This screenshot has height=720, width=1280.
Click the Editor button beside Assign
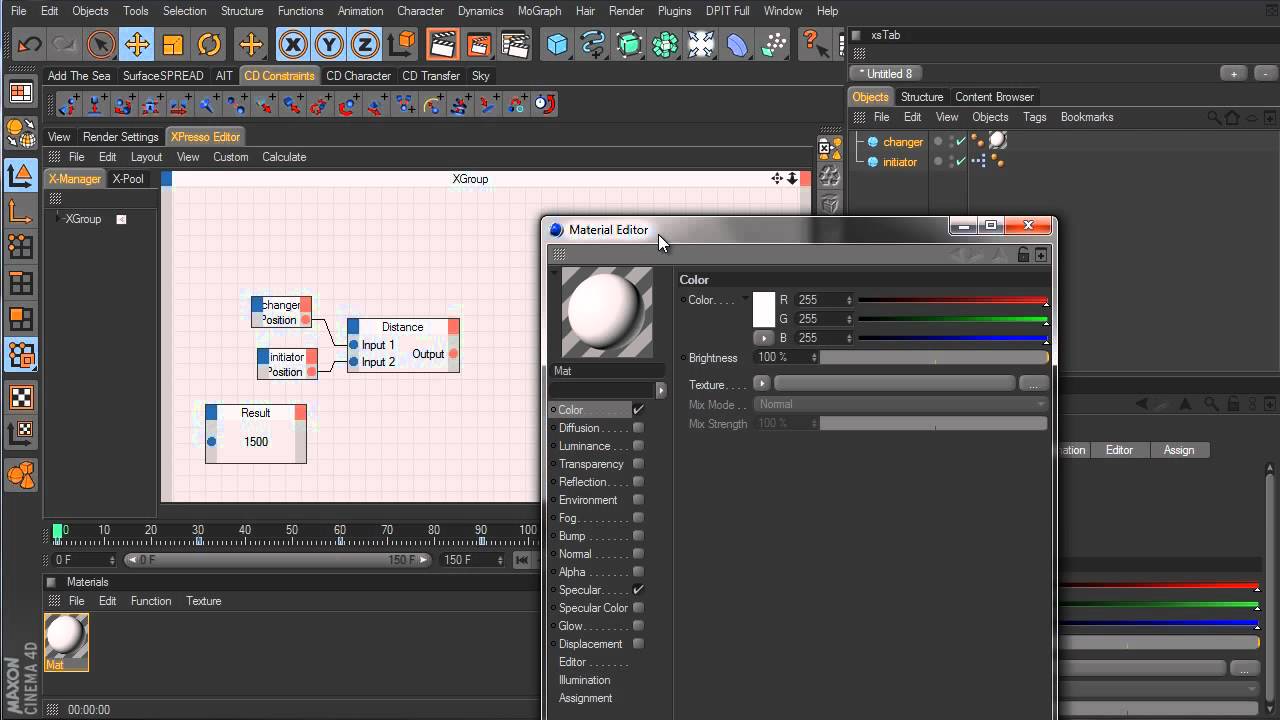pyautogui.click(x=1119, y=450)
